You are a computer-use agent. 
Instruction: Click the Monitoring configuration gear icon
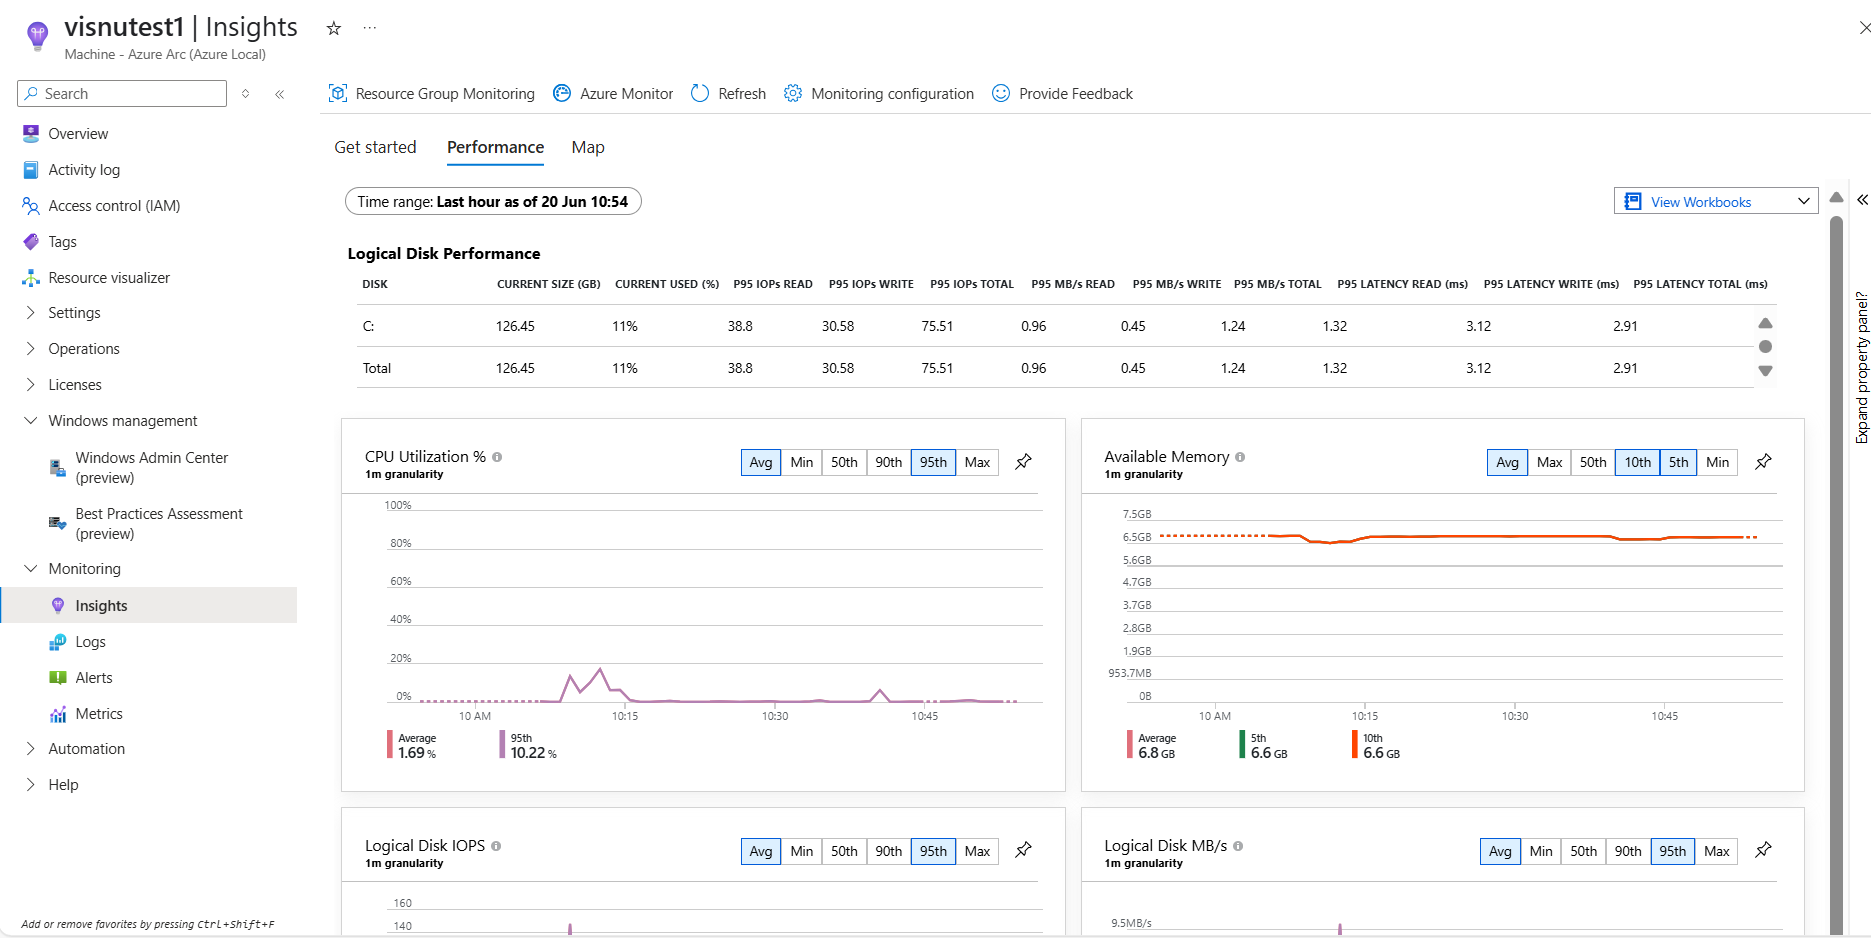793,93
